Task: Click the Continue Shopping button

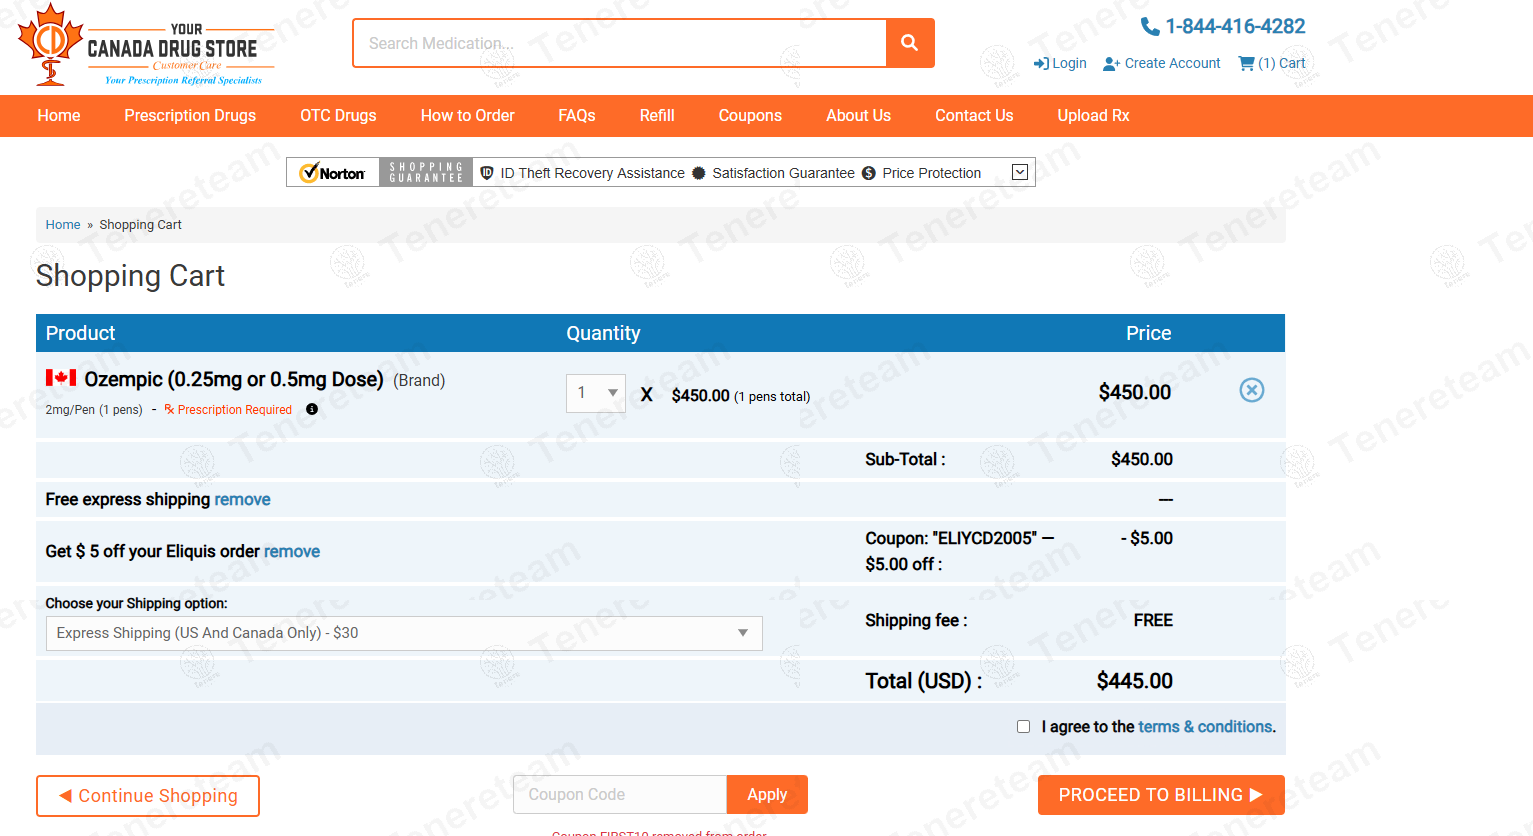Action: tap(148, 796)
